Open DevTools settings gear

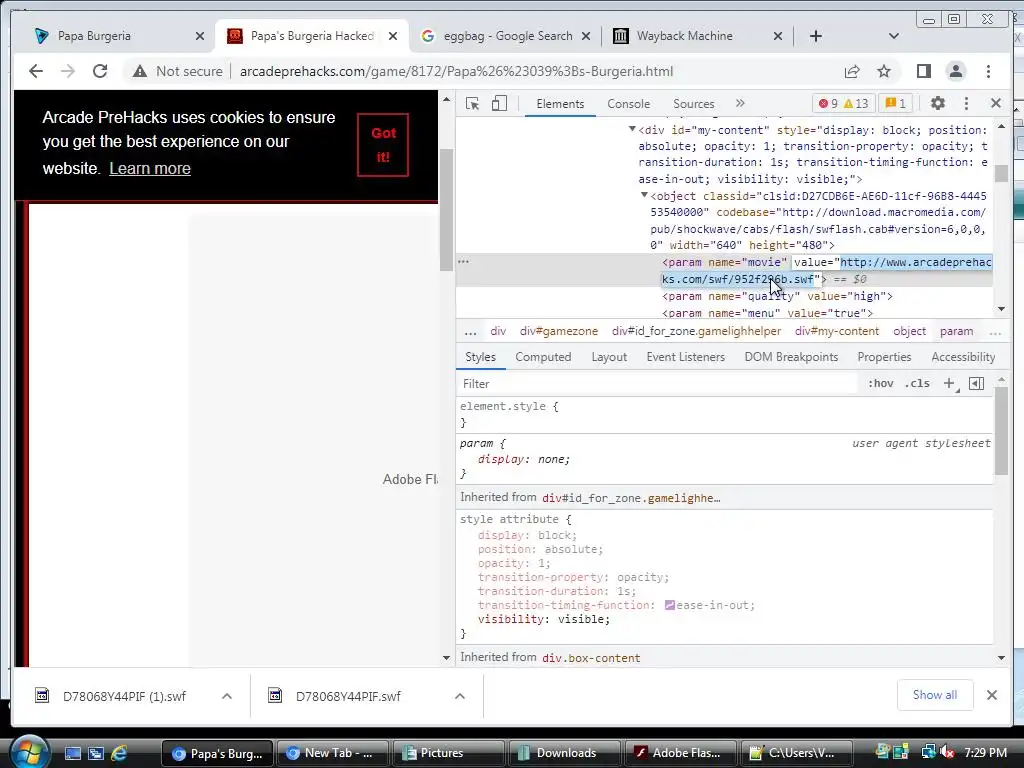(938, 103)
